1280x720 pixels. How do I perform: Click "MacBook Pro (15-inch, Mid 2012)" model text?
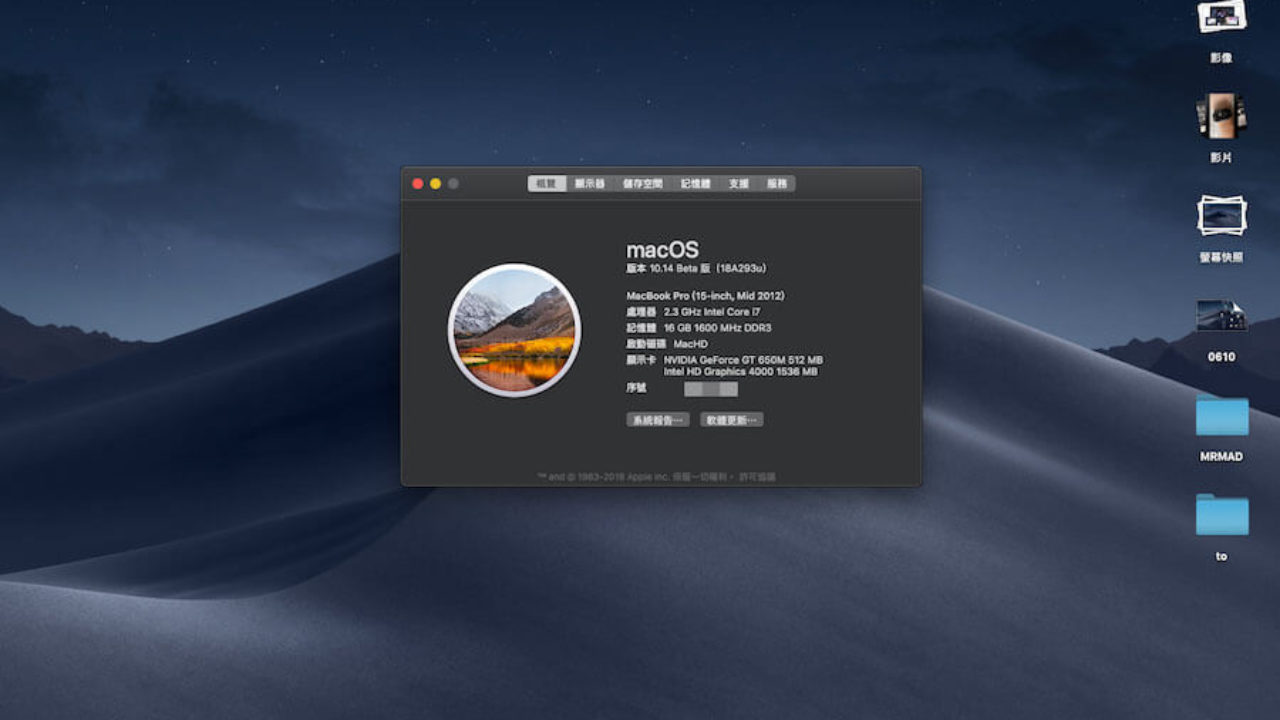pyautogui.click(x=705, y=296)
